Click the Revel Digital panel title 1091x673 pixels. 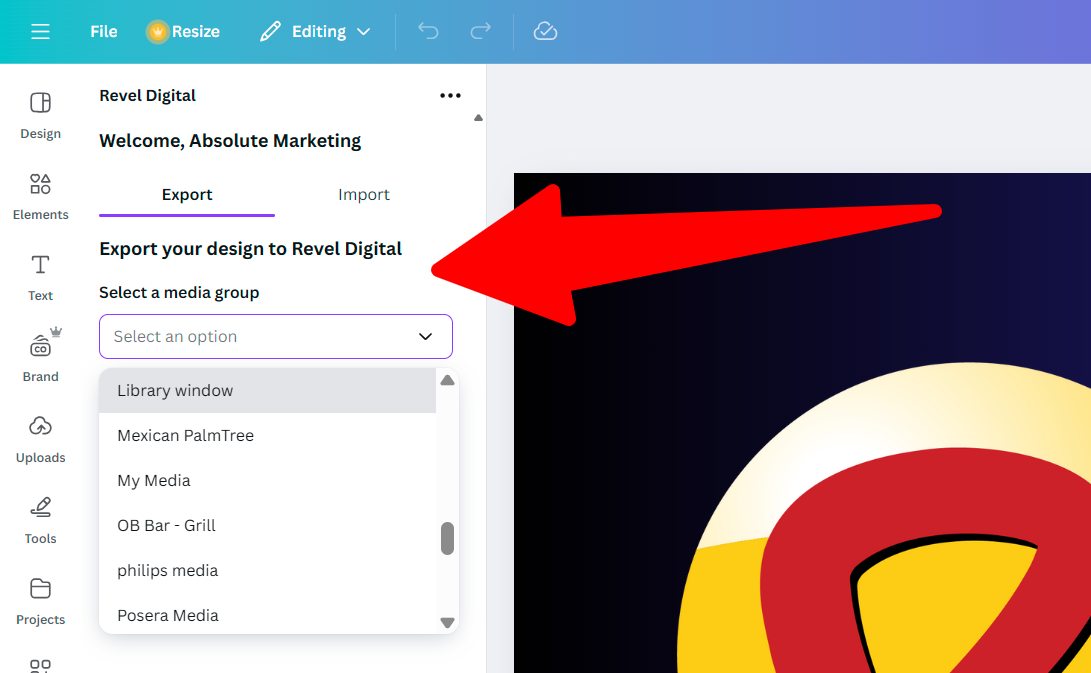coord(148,95)
